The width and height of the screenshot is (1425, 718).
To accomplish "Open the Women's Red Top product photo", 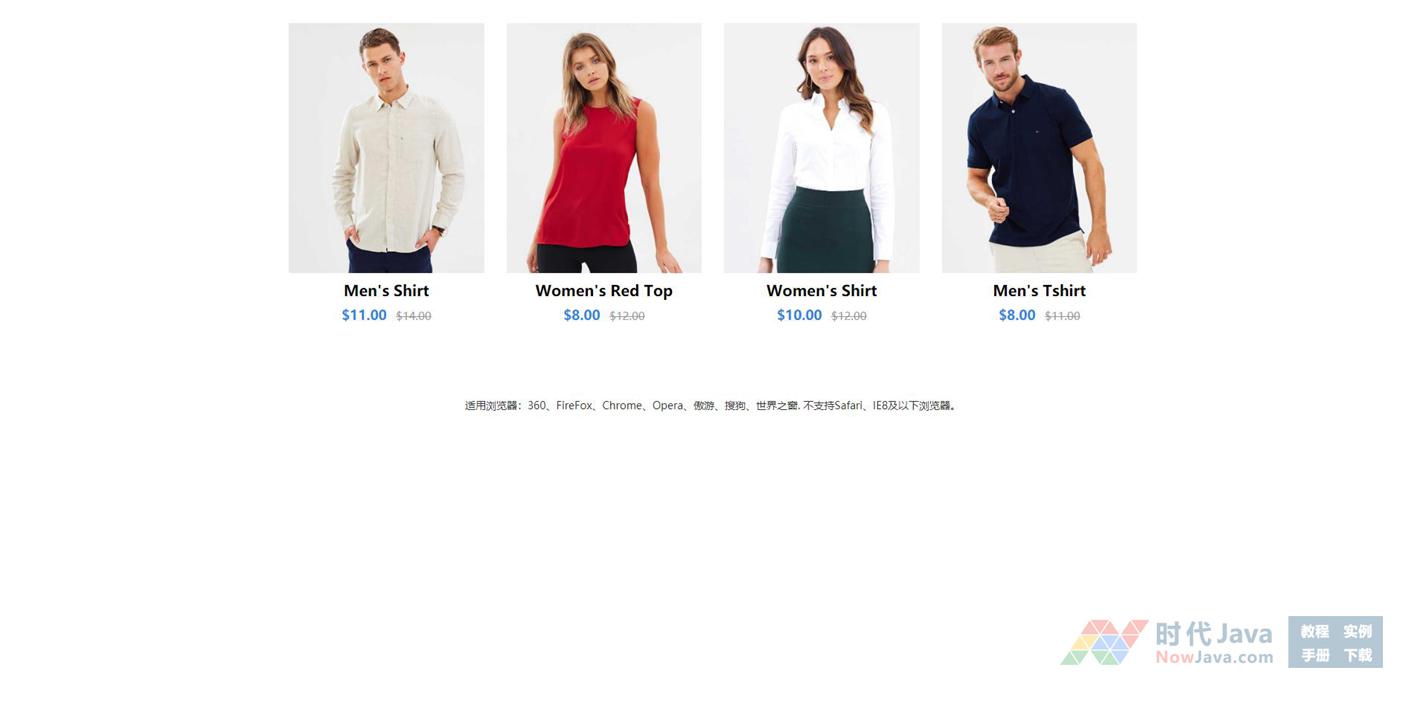I will (x=604, y=148).
